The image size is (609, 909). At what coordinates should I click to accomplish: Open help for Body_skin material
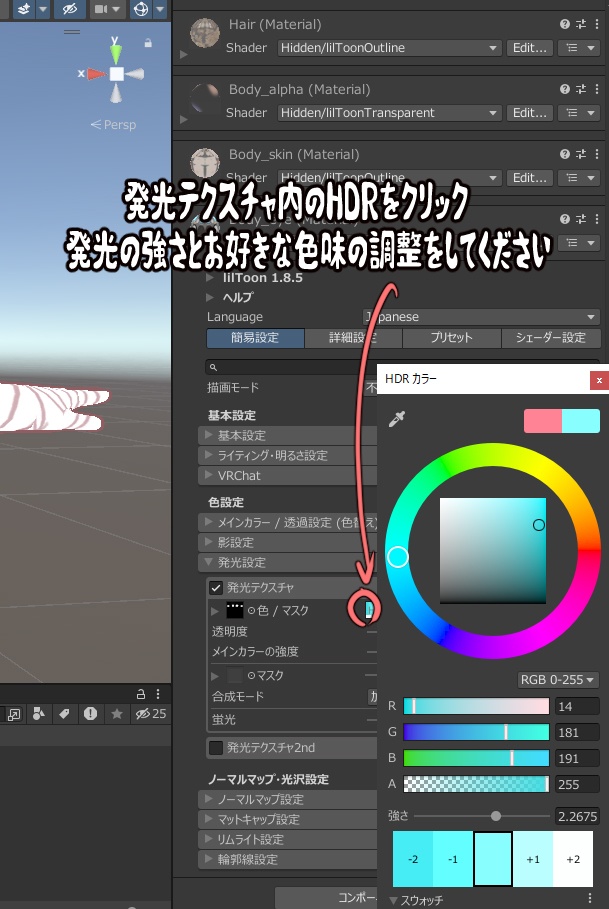(564, 154)
